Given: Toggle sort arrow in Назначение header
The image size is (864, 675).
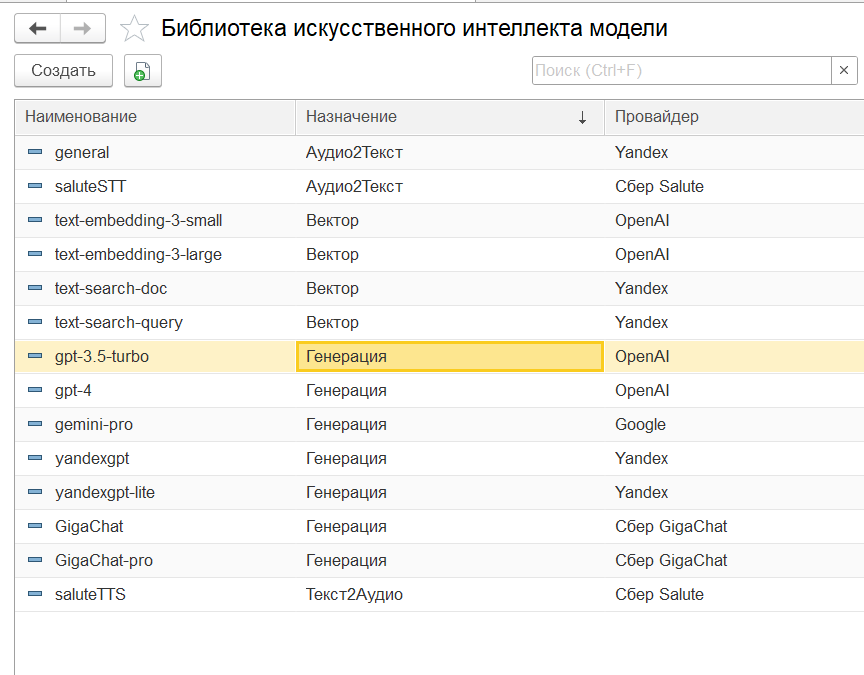Looking at the screenshot, I should [582, 118].
